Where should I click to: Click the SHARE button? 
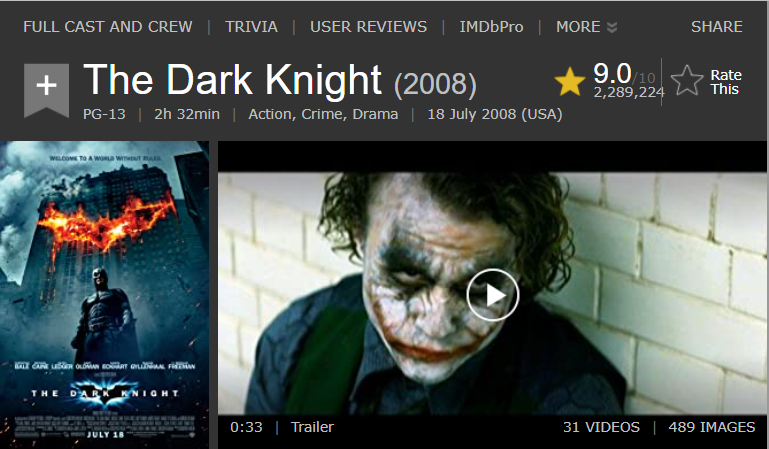point(717,26)
